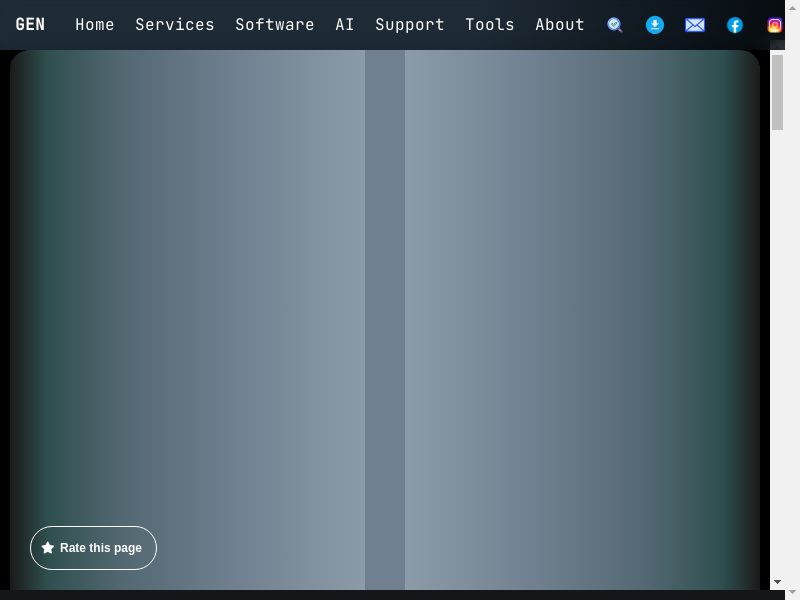This screenshot has height=600, width=800.
Task: Open the AI navigation link
Action: (x=345, y=25)
